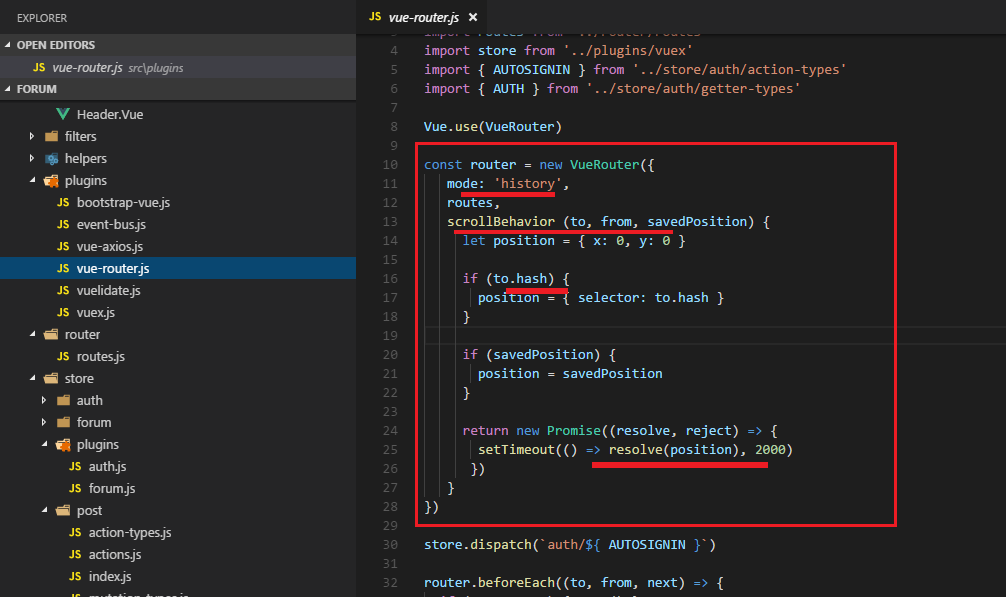Click line number 10 in gutter
This screenshot has height=597, width=1006.
(390, 165)
